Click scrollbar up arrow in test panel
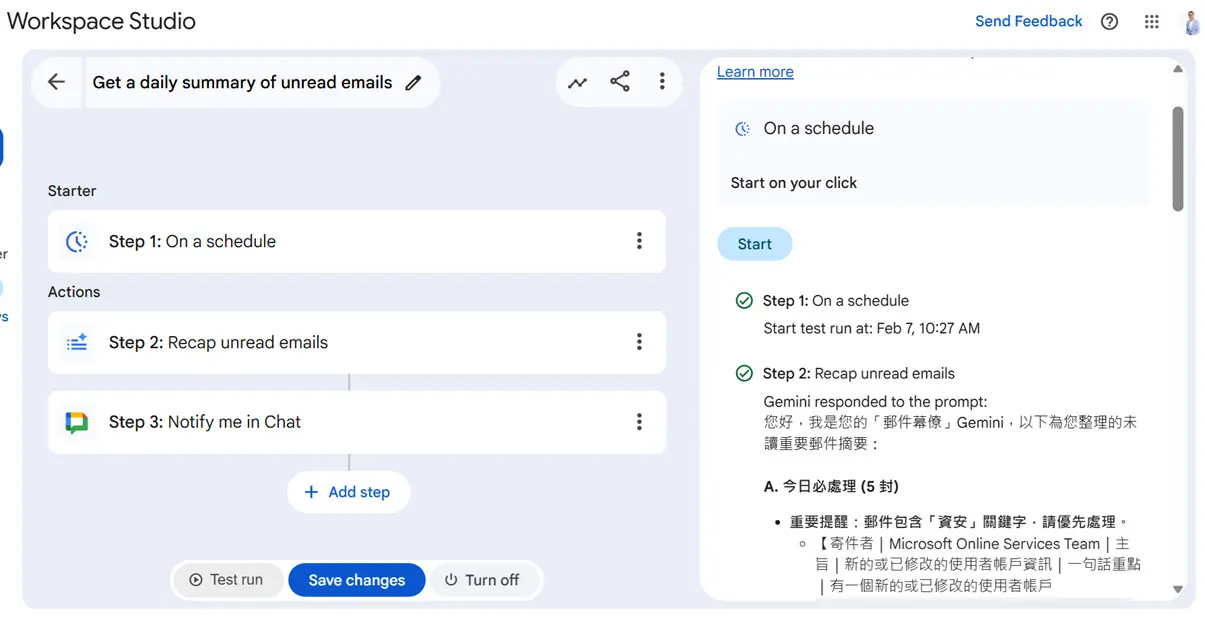Screen dimensions: 1205x619 [x=1178, y=69]
